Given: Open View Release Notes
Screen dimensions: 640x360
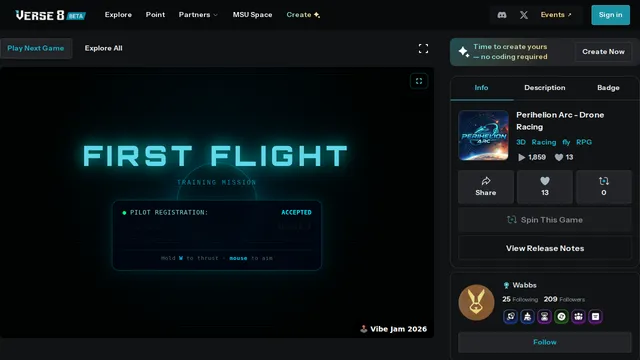Looking at the screenshot, I should pos(545,248).
